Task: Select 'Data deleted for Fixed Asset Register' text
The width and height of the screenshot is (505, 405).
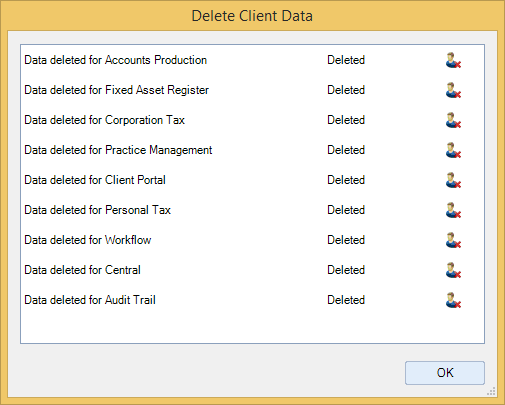Action: [117, 90]
